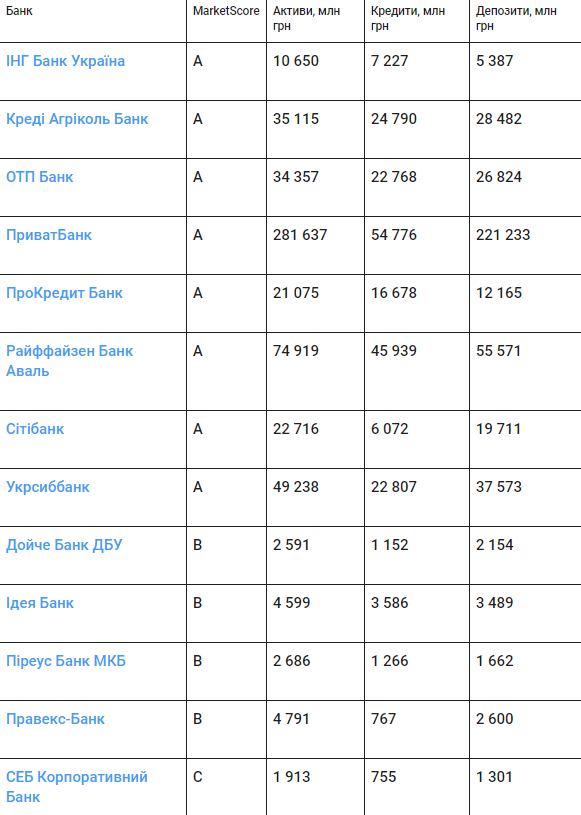Select the ПроКредит Банк link
581x815 pixels.
coord(64,293)
